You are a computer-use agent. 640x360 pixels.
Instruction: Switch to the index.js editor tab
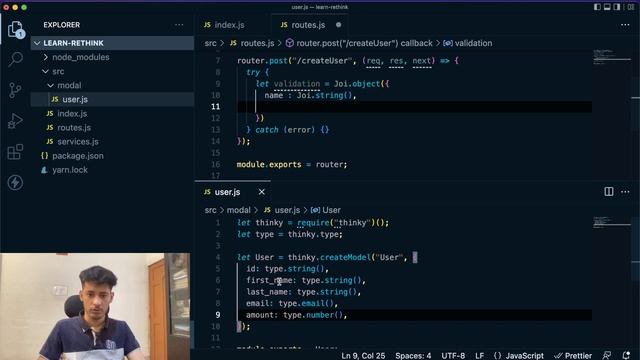[x=233, y=25]
